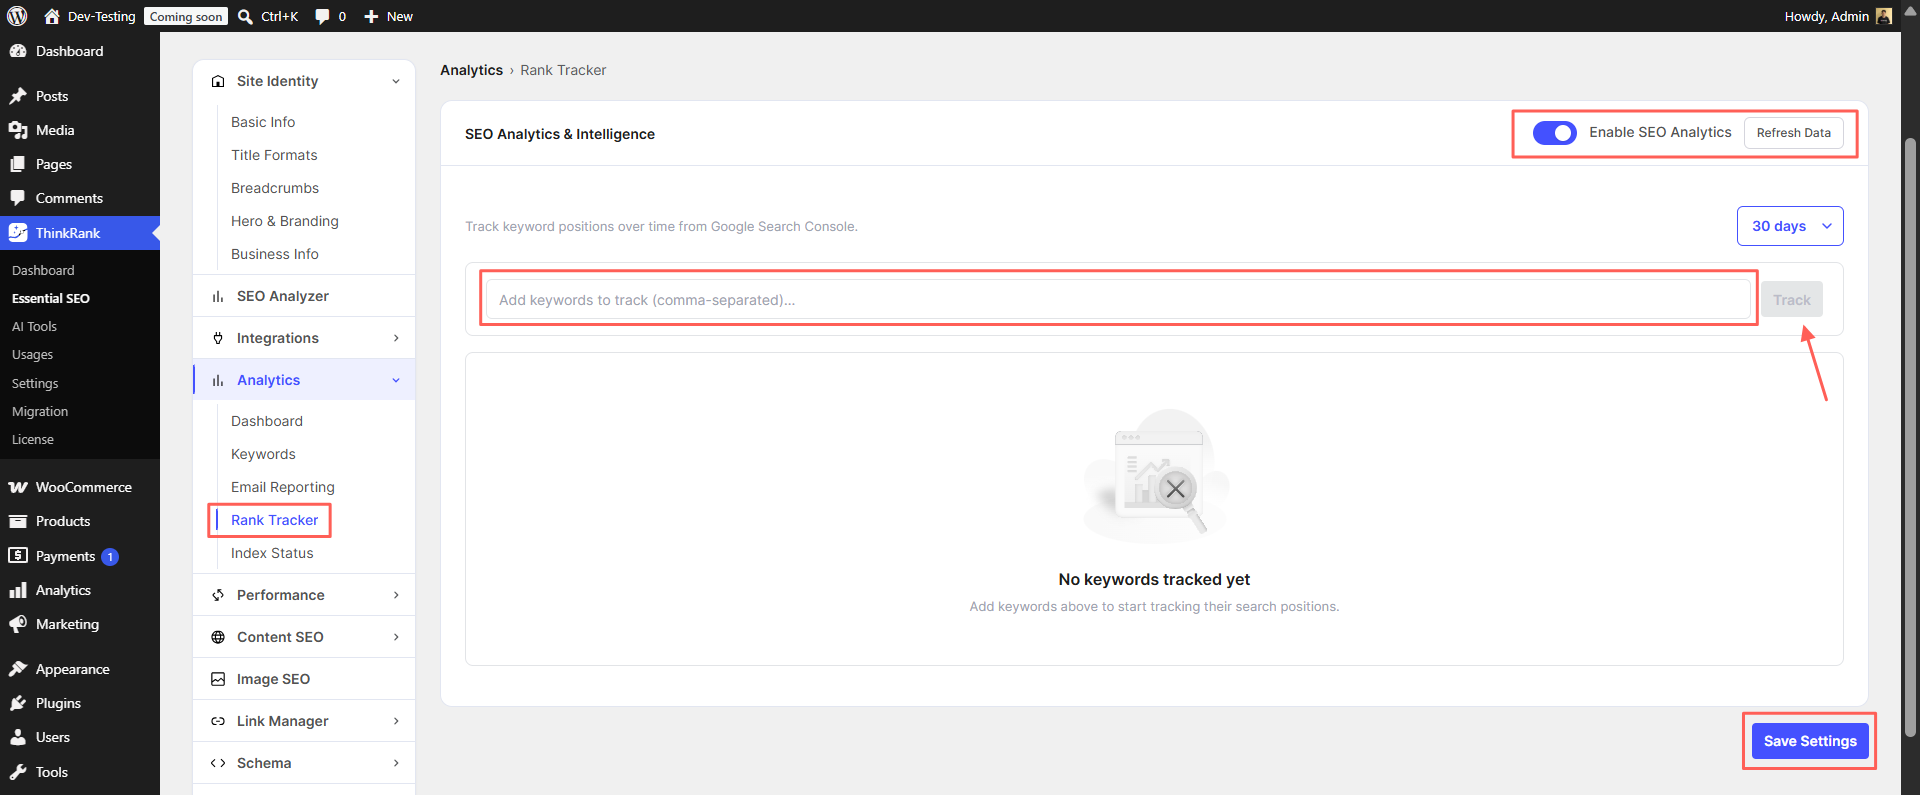The width and height of the screenshot is (1920, 795).
Task: Open the Dev-Testing home icon
Action: (x=52, y=16)
